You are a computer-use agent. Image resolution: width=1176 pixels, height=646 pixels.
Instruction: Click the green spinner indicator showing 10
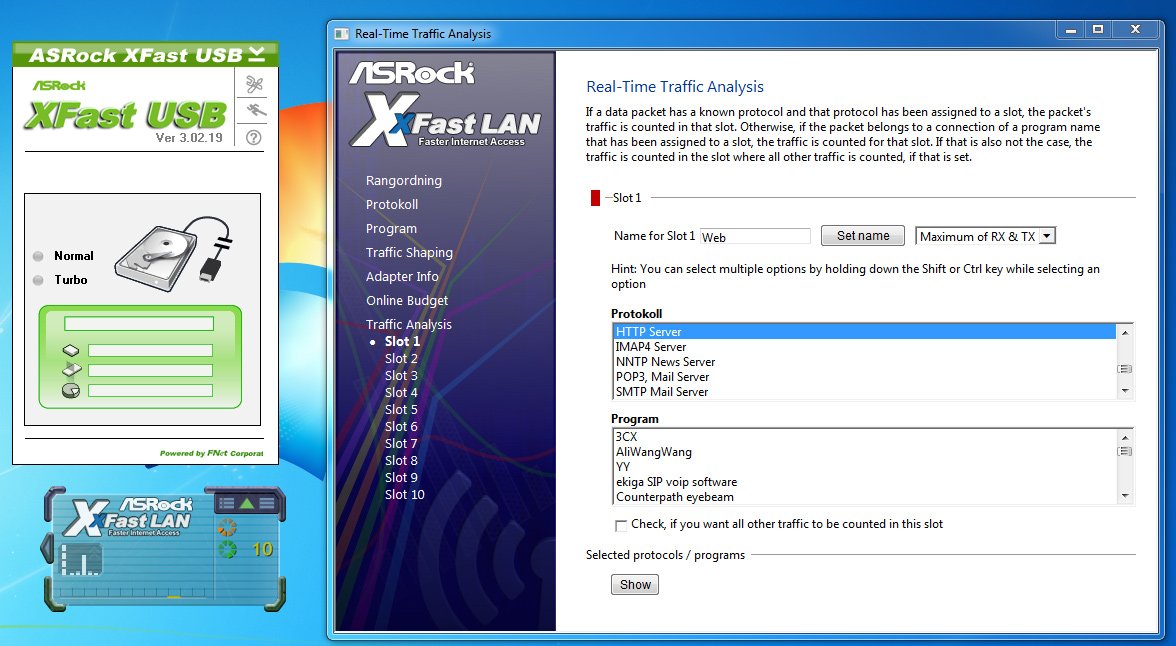pyautogui.click(x=227, y=550)
